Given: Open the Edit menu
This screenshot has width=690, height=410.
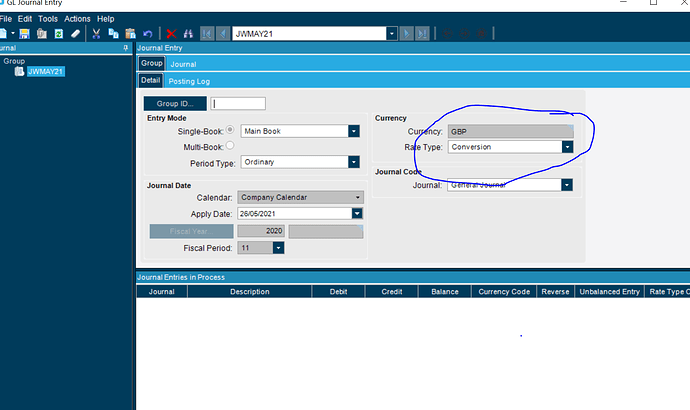Looking at the screenshot, I should point(25,19).
